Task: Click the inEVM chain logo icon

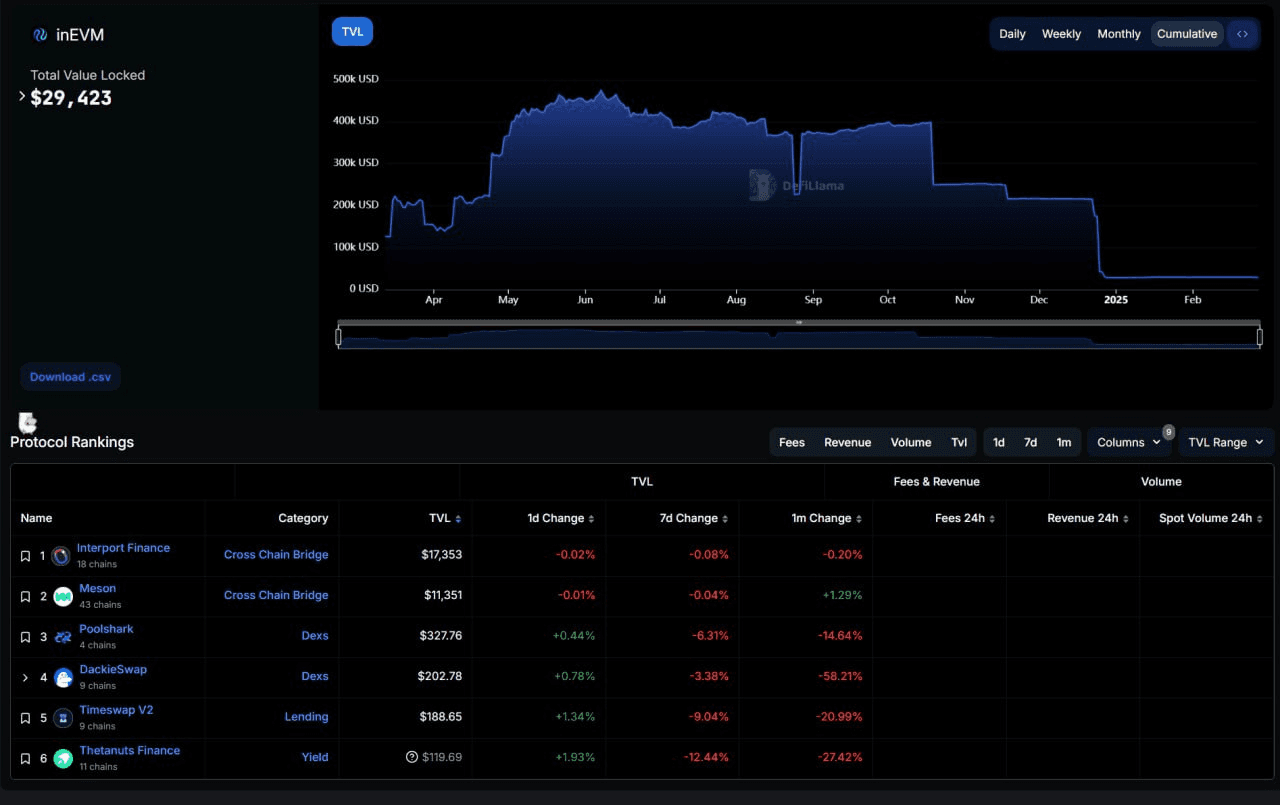Action: pos(40,35)
